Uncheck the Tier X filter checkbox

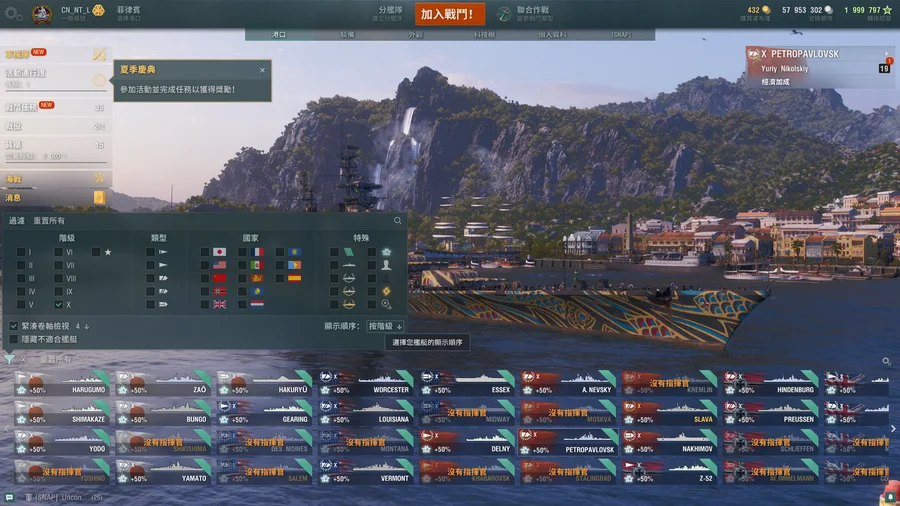pos(59,305)
